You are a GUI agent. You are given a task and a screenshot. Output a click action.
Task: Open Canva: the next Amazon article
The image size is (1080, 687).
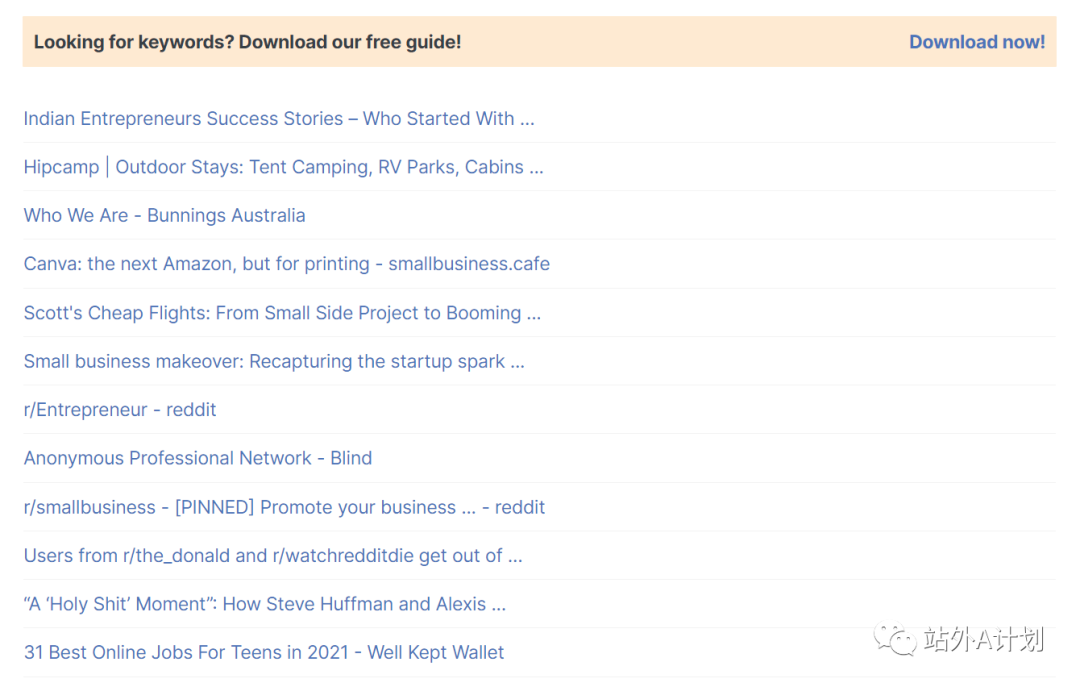[286, 264]
